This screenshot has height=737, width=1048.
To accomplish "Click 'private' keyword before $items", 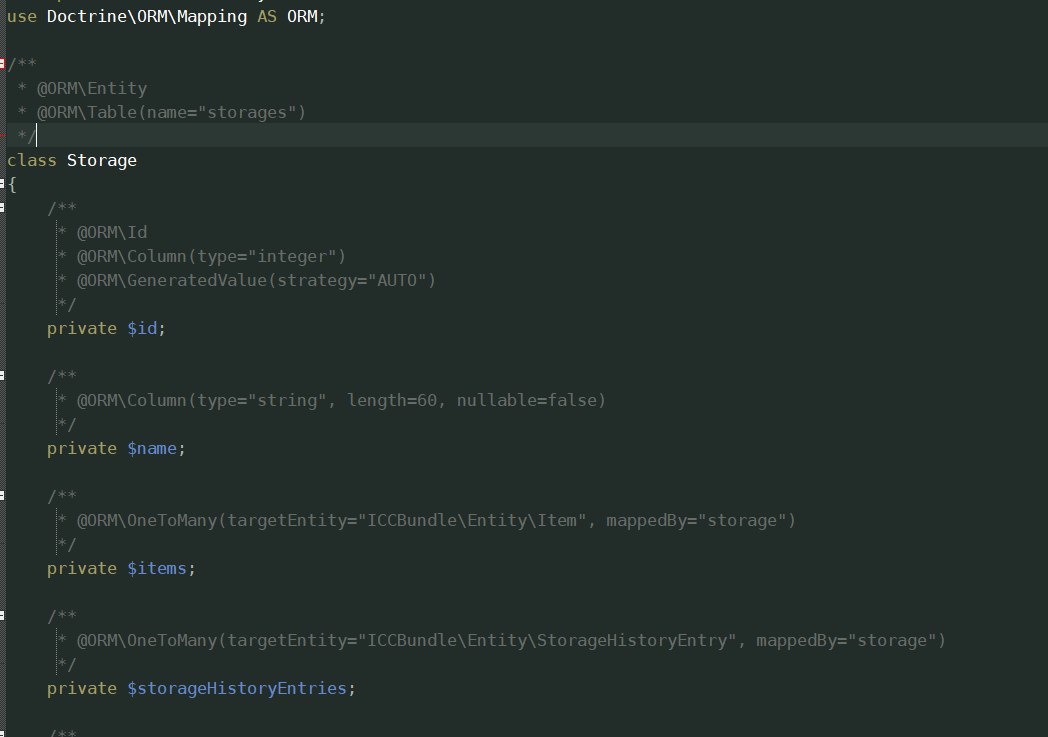I will (x=82, y=569).
